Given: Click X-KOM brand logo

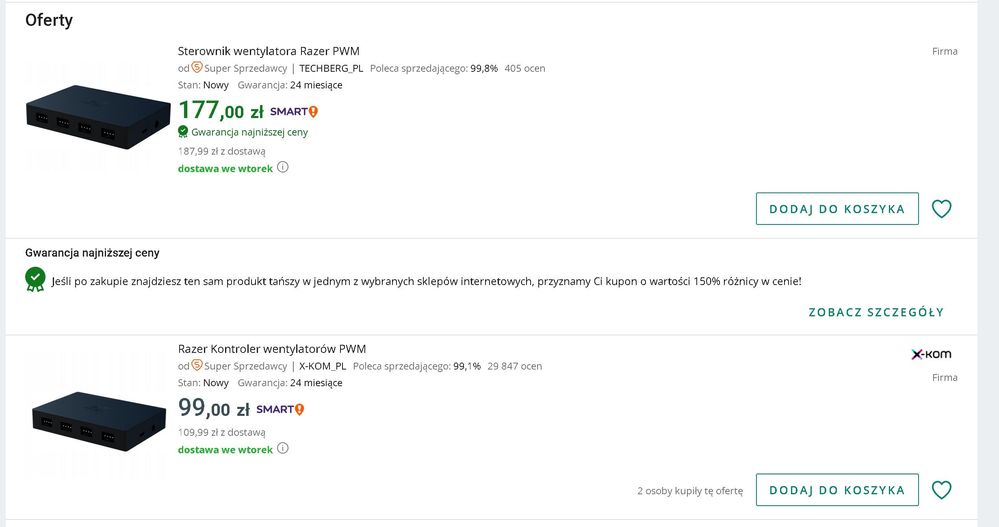Looking at the screenshot, I should coord(931,354).
